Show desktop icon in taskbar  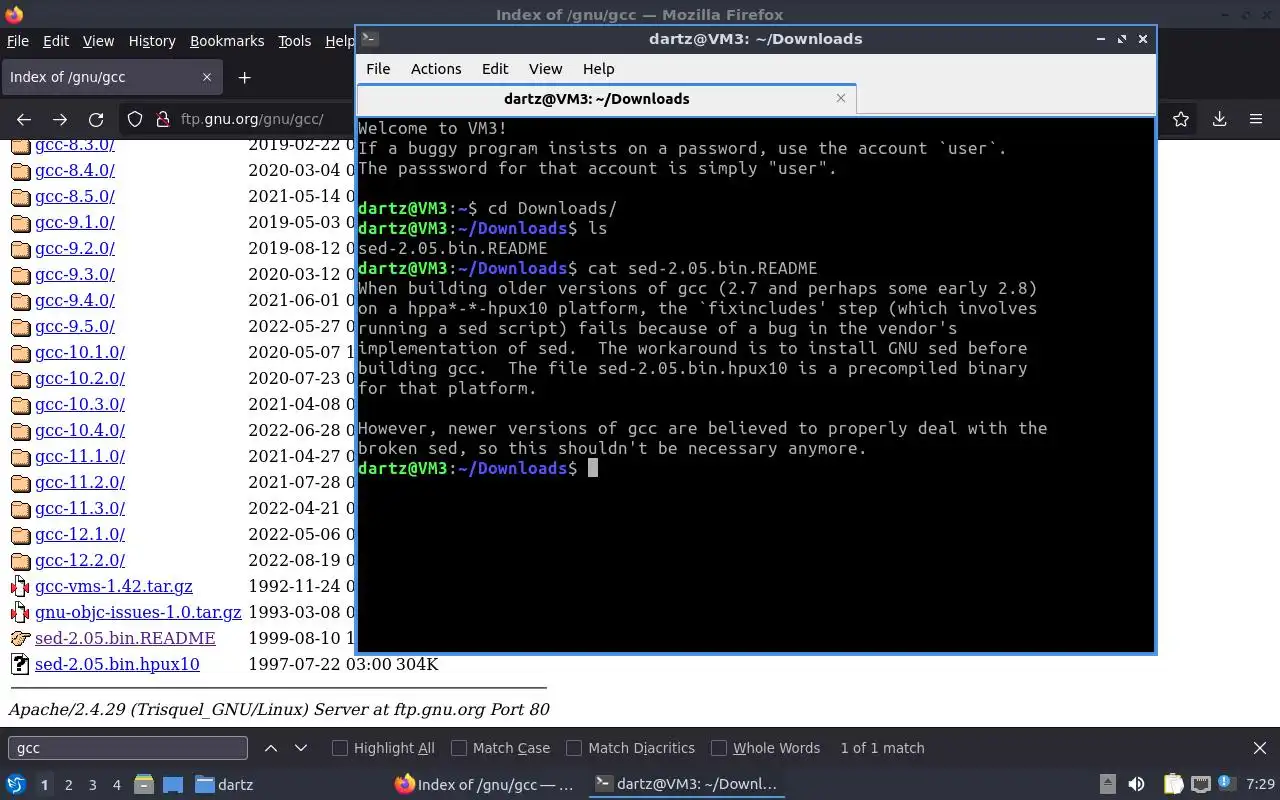pyautogui.click(x=173, y=785)
